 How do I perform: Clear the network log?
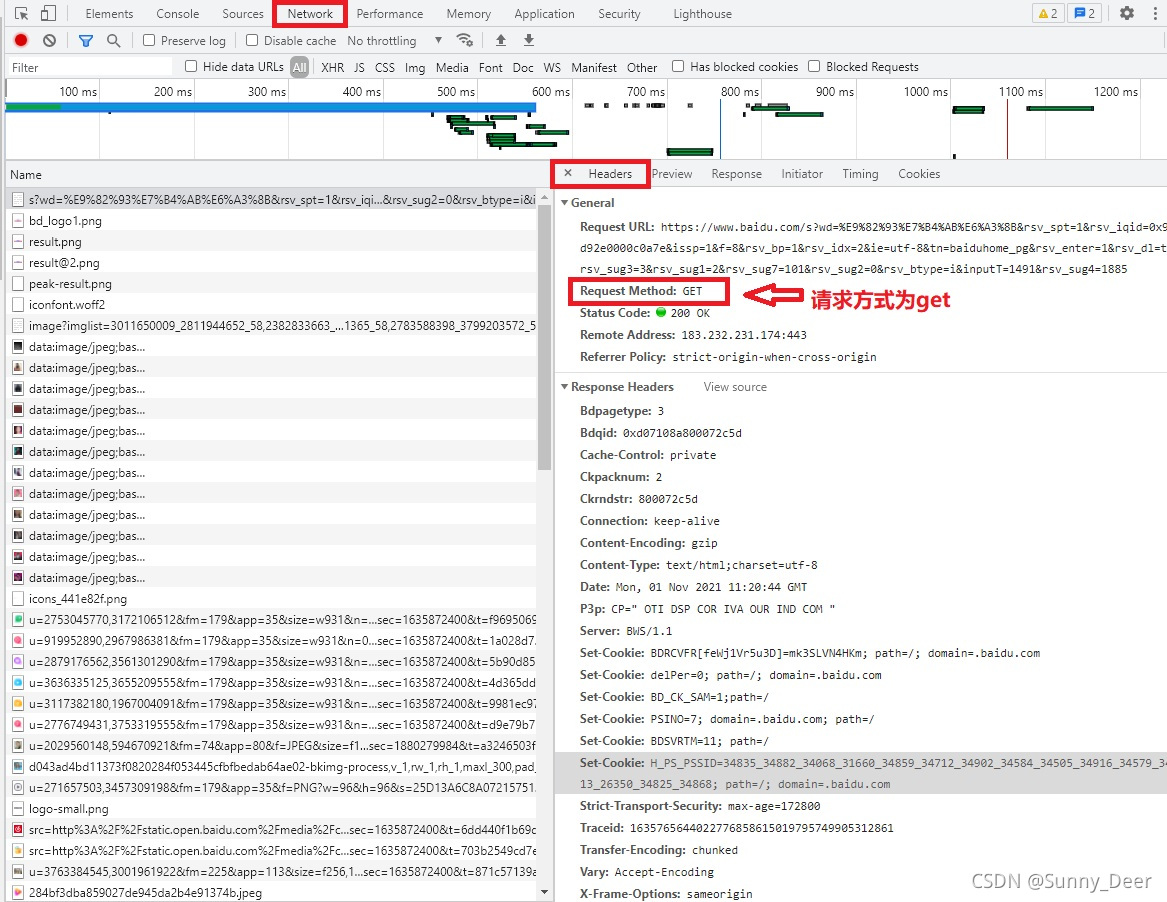49,40
